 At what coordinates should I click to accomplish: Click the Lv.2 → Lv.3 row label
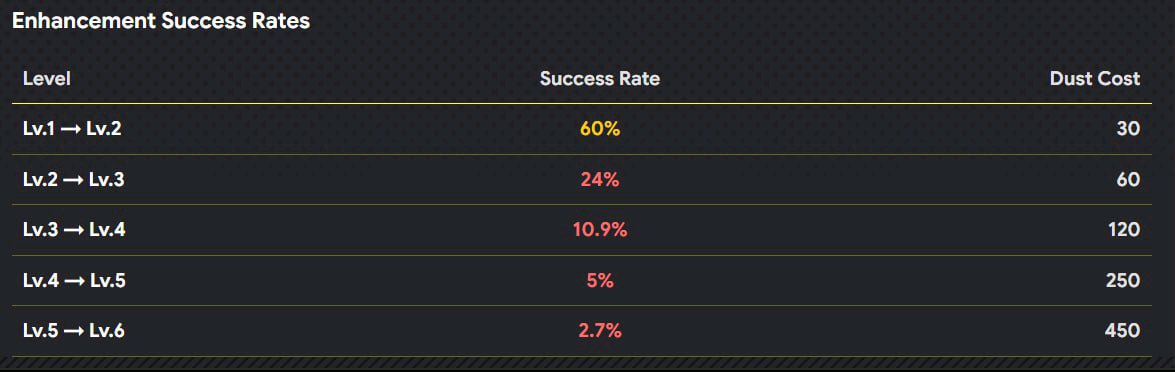tap(73, 180)
